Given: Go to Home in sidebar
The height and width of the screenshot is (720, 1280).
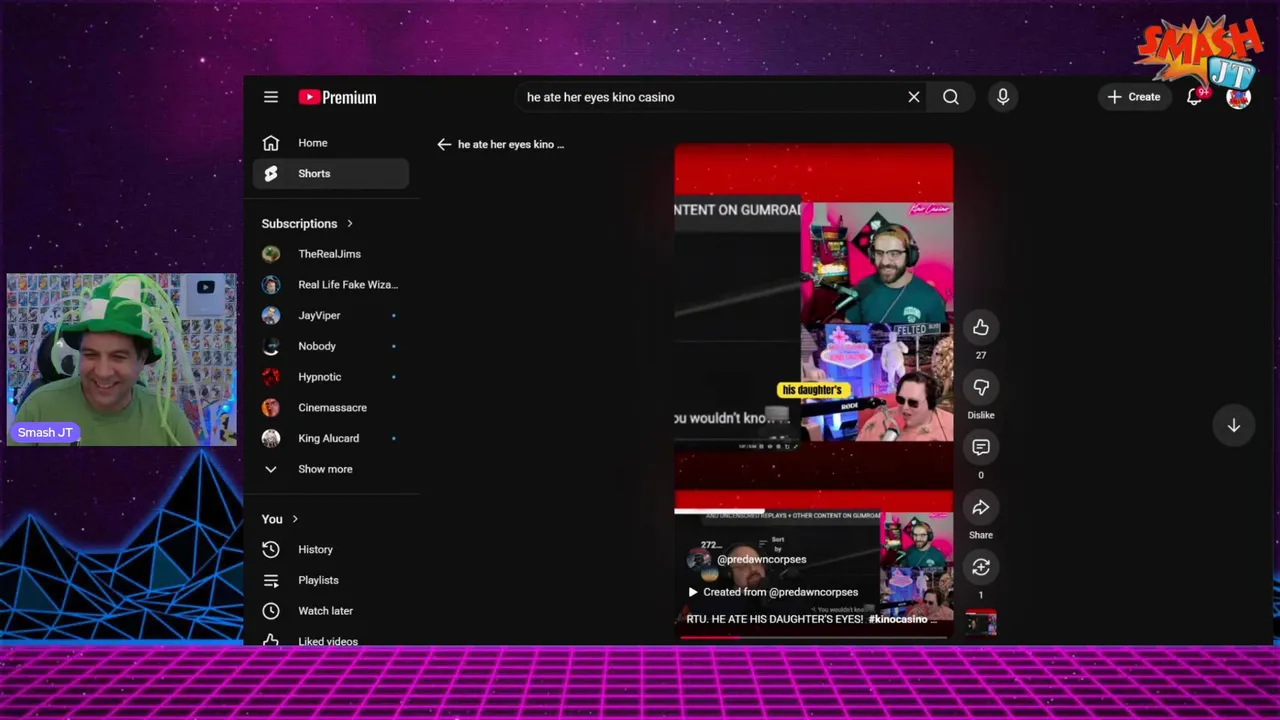Looking at the screenshot, I should click(x=331, y=143).
